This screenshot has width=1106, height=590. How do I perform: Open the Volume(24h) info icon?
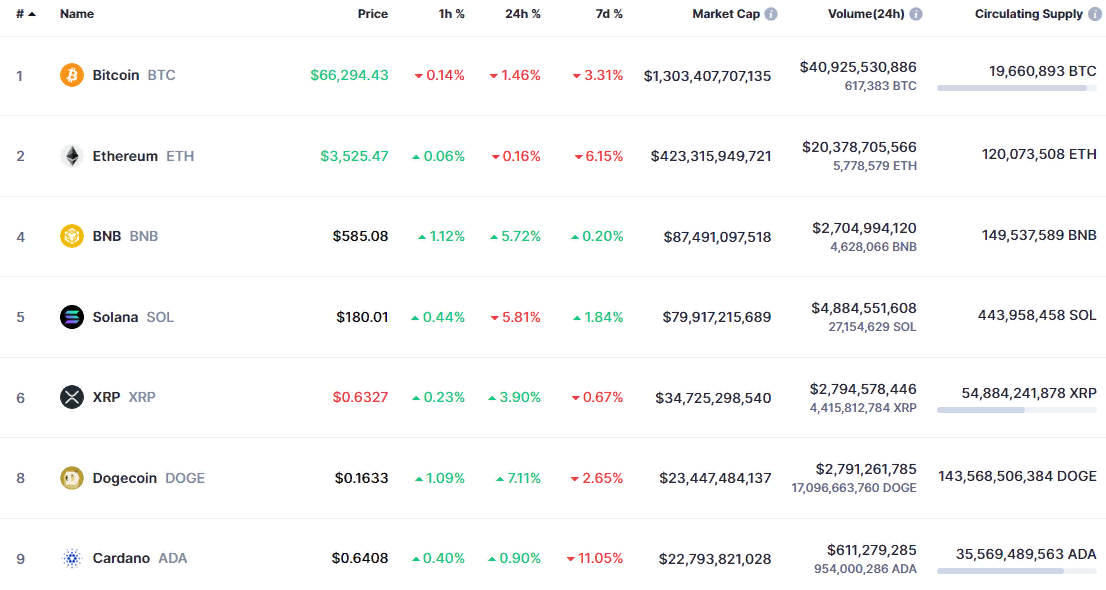(916, 14)
